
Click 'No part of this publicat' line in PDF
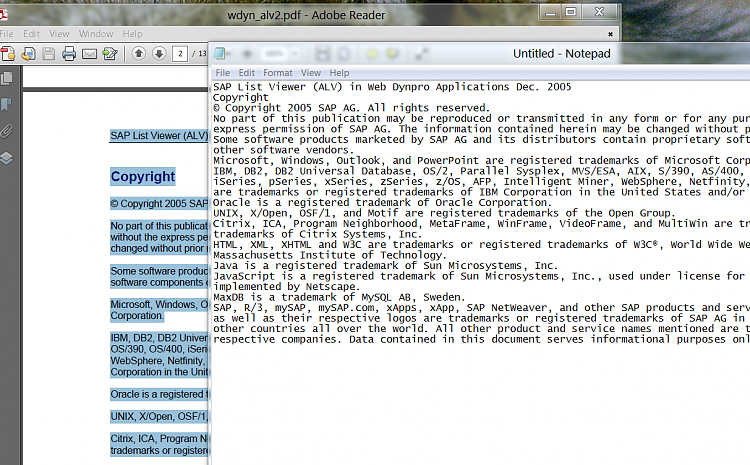(x=159, y=225)
